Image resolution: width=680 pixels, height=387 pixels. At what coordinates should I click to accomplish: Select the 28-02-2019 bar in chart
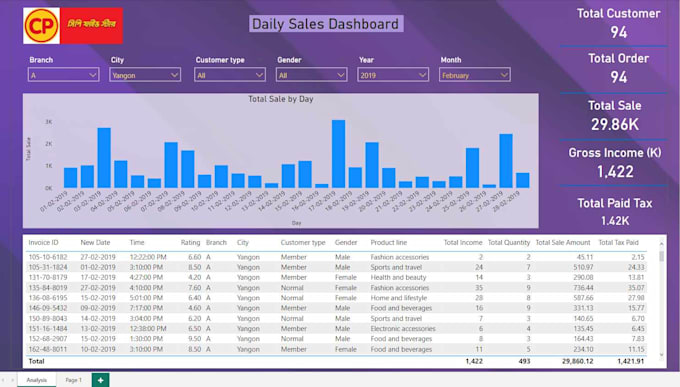coord(523,180)
